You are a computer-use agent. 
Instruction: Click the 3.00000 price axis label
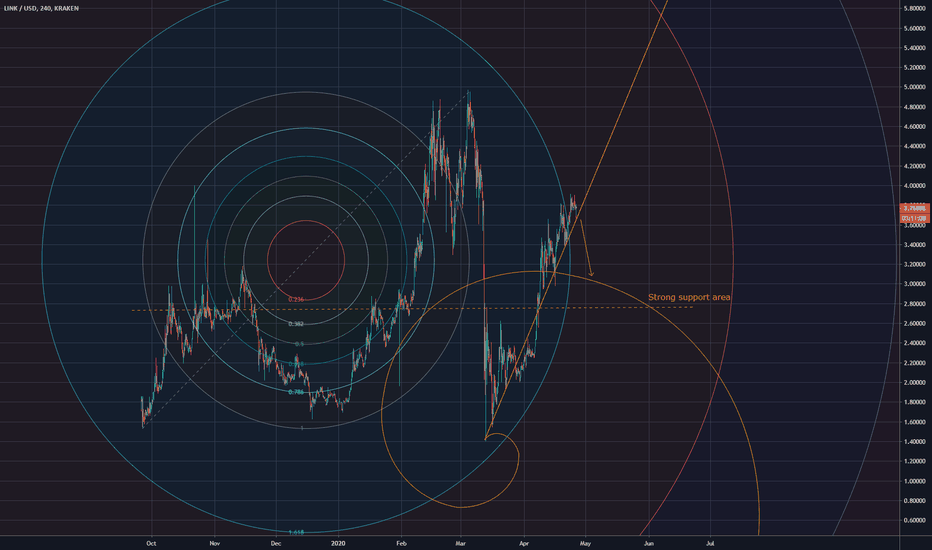tap(915, 284)
